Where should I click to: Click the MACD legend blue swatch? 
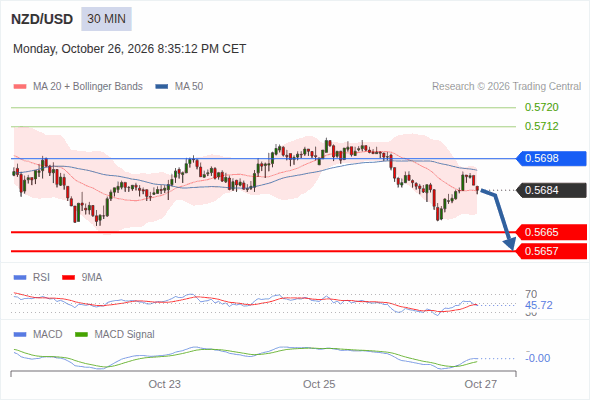coord(20,335)
